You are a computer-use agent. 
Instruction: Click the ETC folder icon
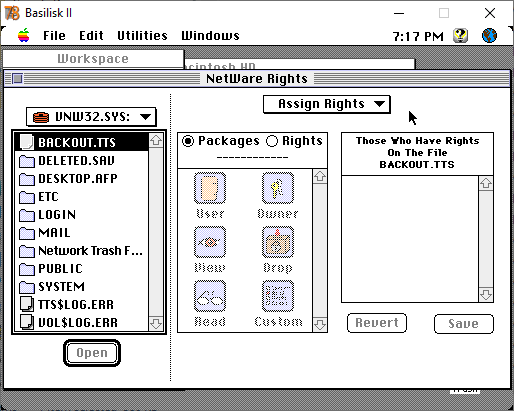pos(27,197)
